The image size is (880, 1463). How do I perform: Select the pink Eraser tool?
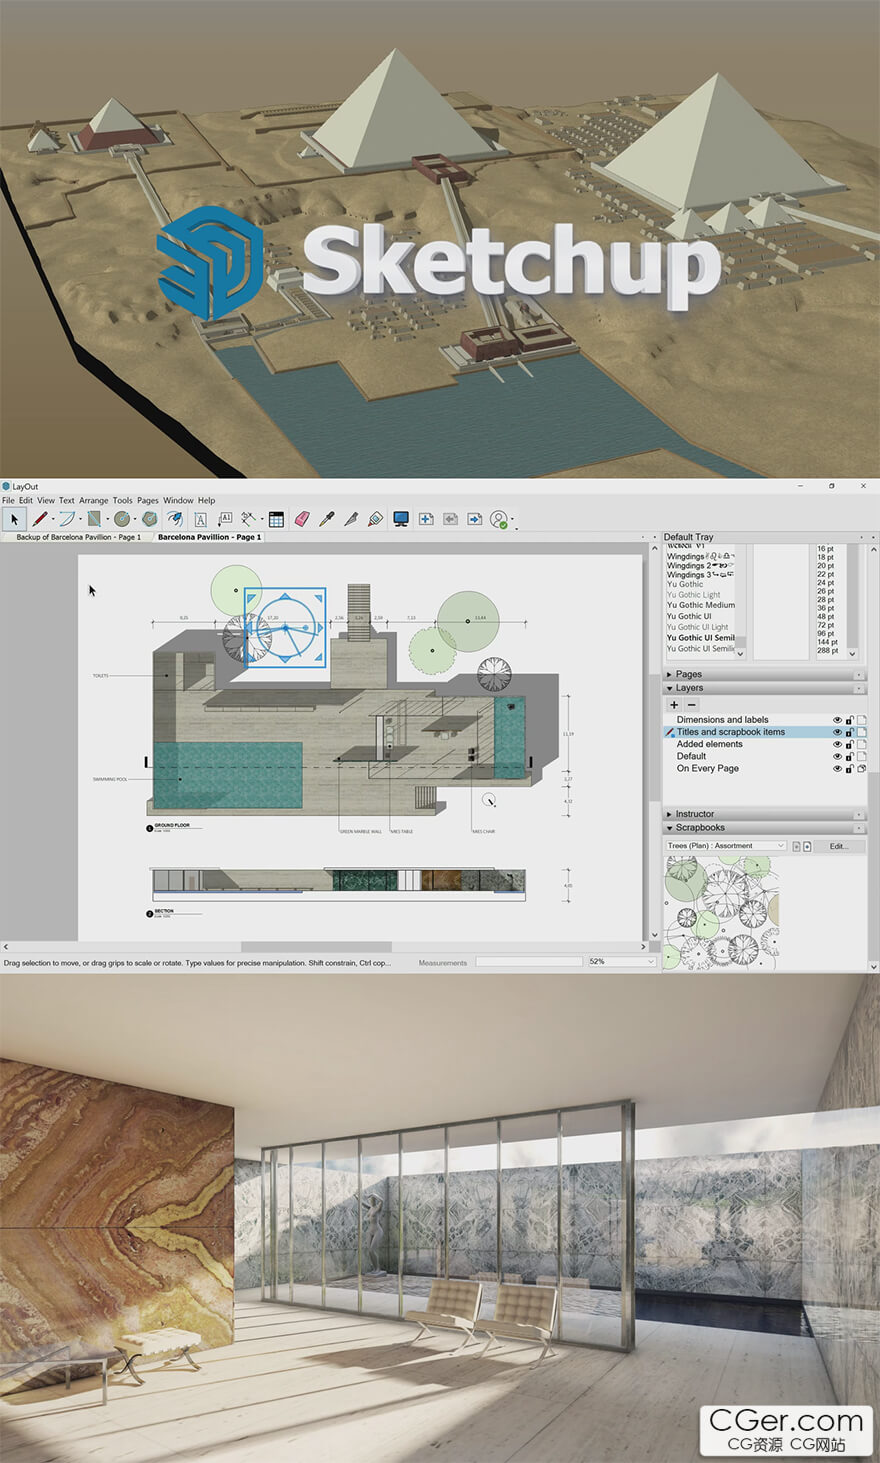(301, 519)
